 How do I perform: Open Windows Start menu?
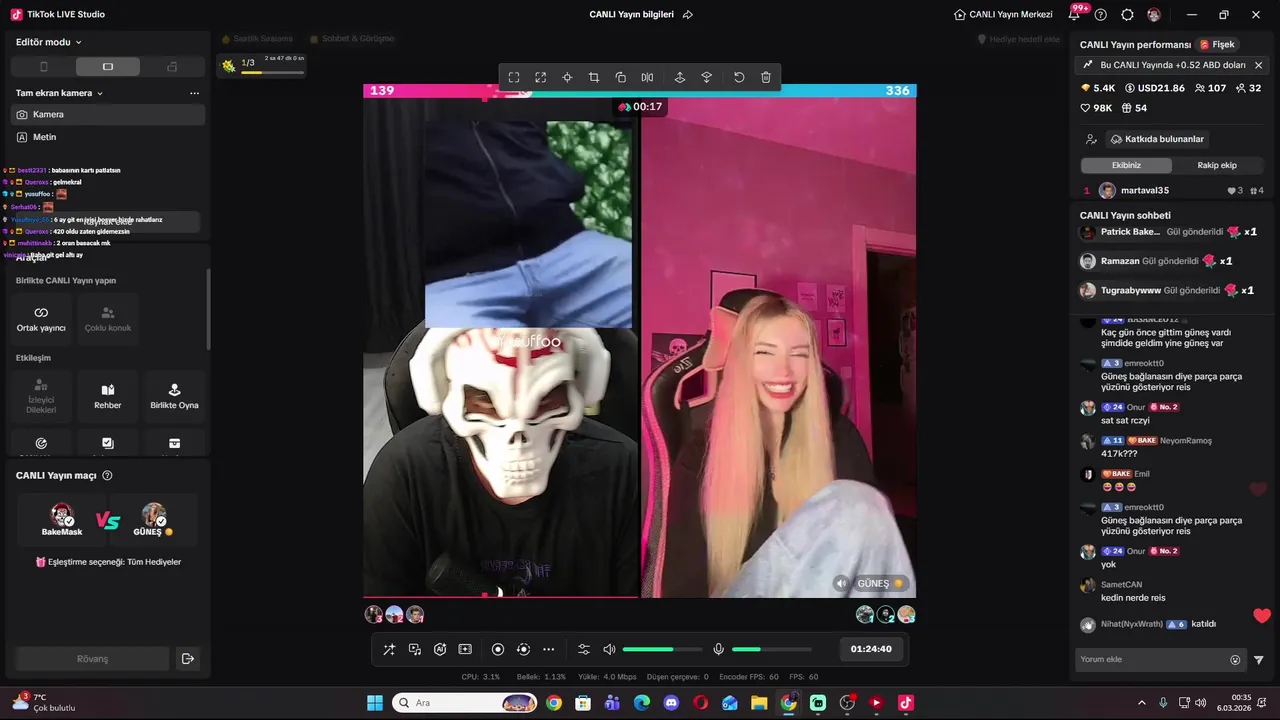[375, 703]
